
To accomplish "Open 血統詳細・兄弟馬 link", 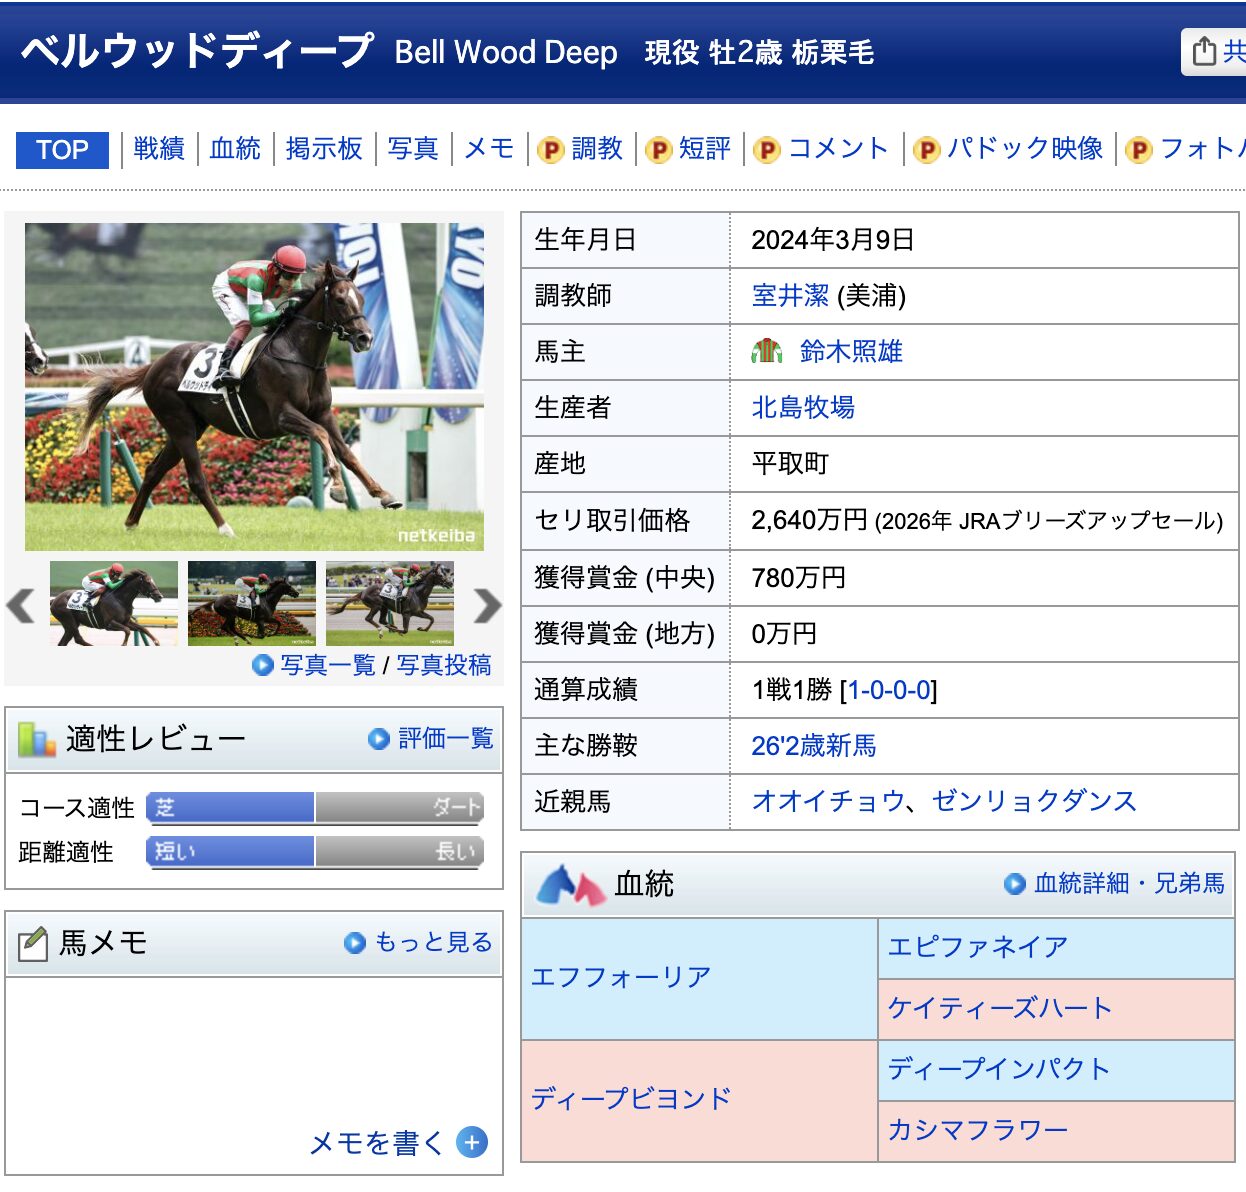I will (x=1129, y=883).
